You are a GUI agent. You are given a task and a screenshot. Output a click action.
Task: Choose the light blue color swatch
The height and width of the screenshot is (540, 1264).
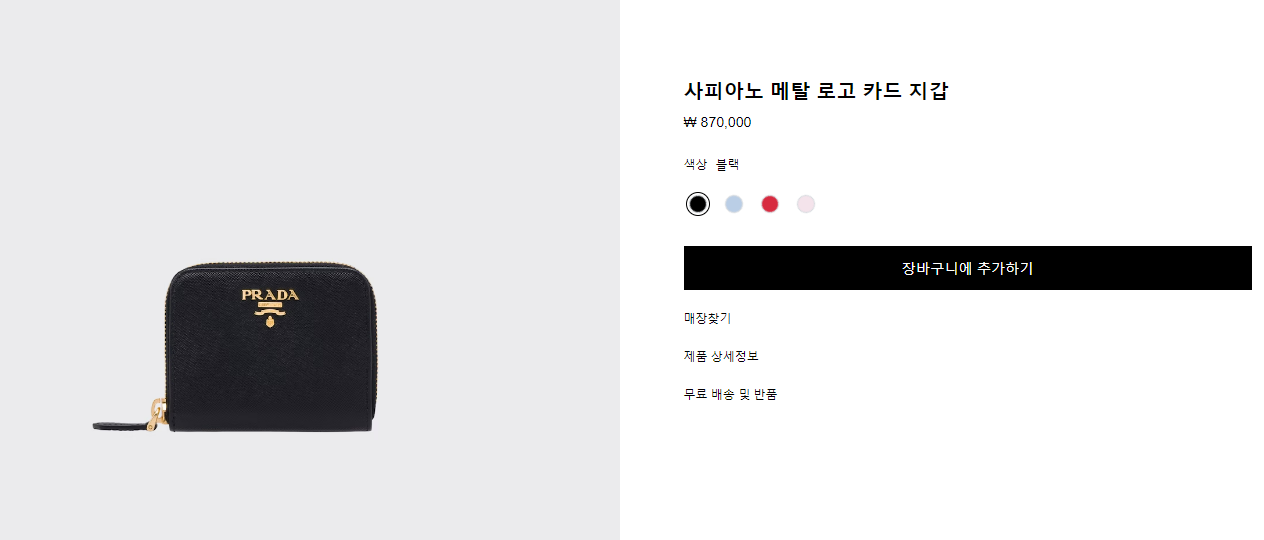734,204
